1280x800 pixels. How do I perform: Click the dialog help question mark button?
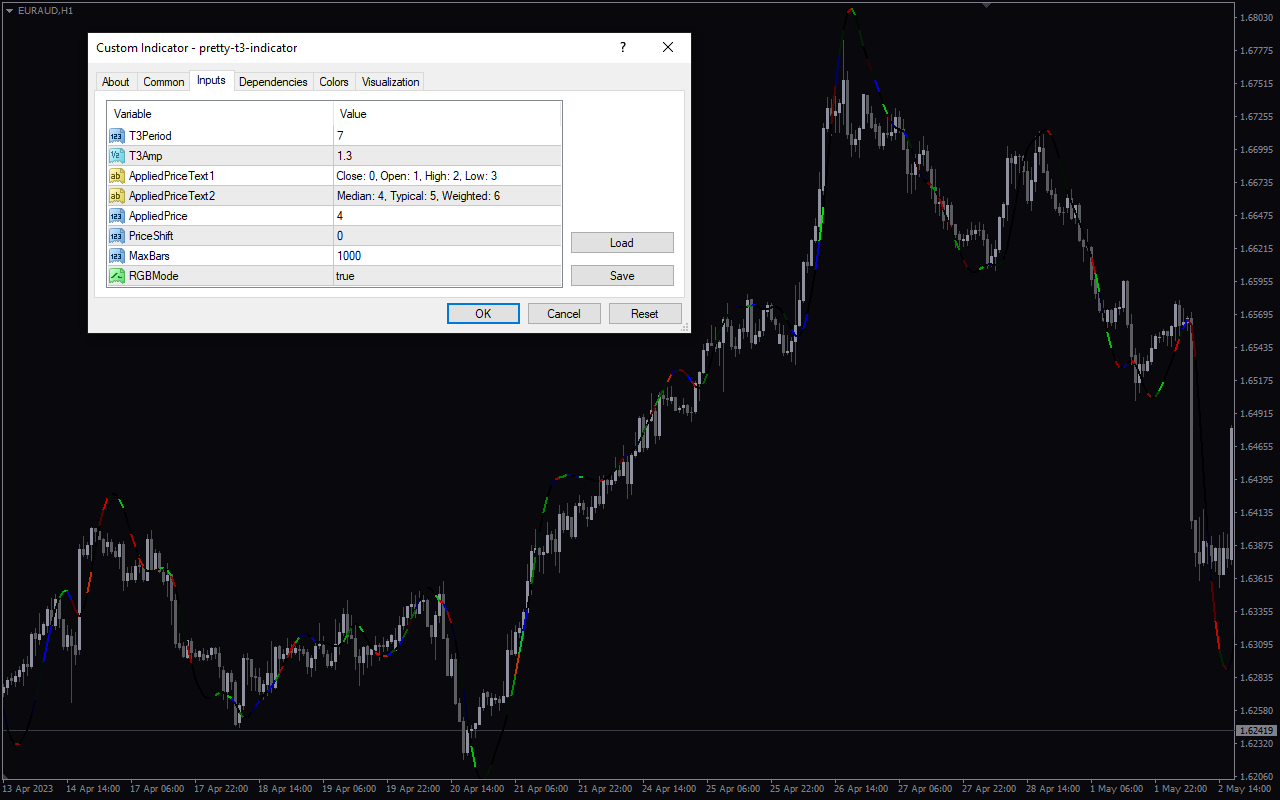pos(623,47)
